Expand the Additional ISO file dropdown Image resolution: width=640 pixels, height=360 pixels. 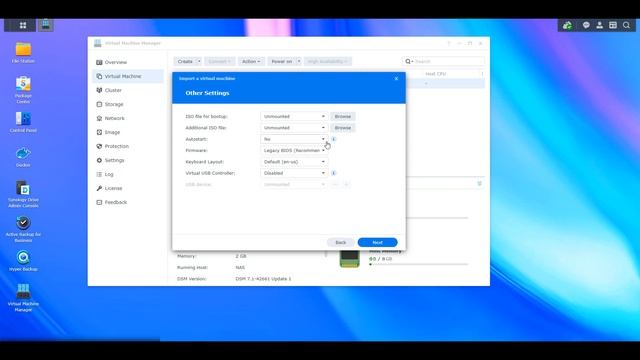pos(294,128)
